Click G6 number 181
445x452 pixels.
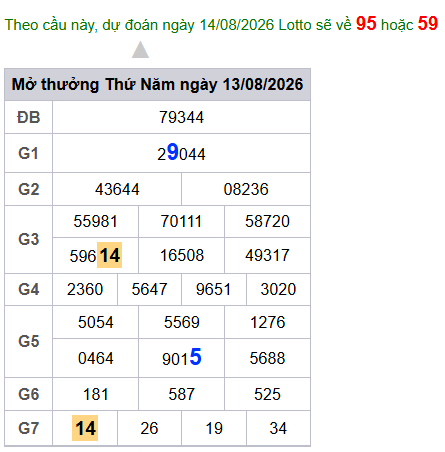(96, 394)
